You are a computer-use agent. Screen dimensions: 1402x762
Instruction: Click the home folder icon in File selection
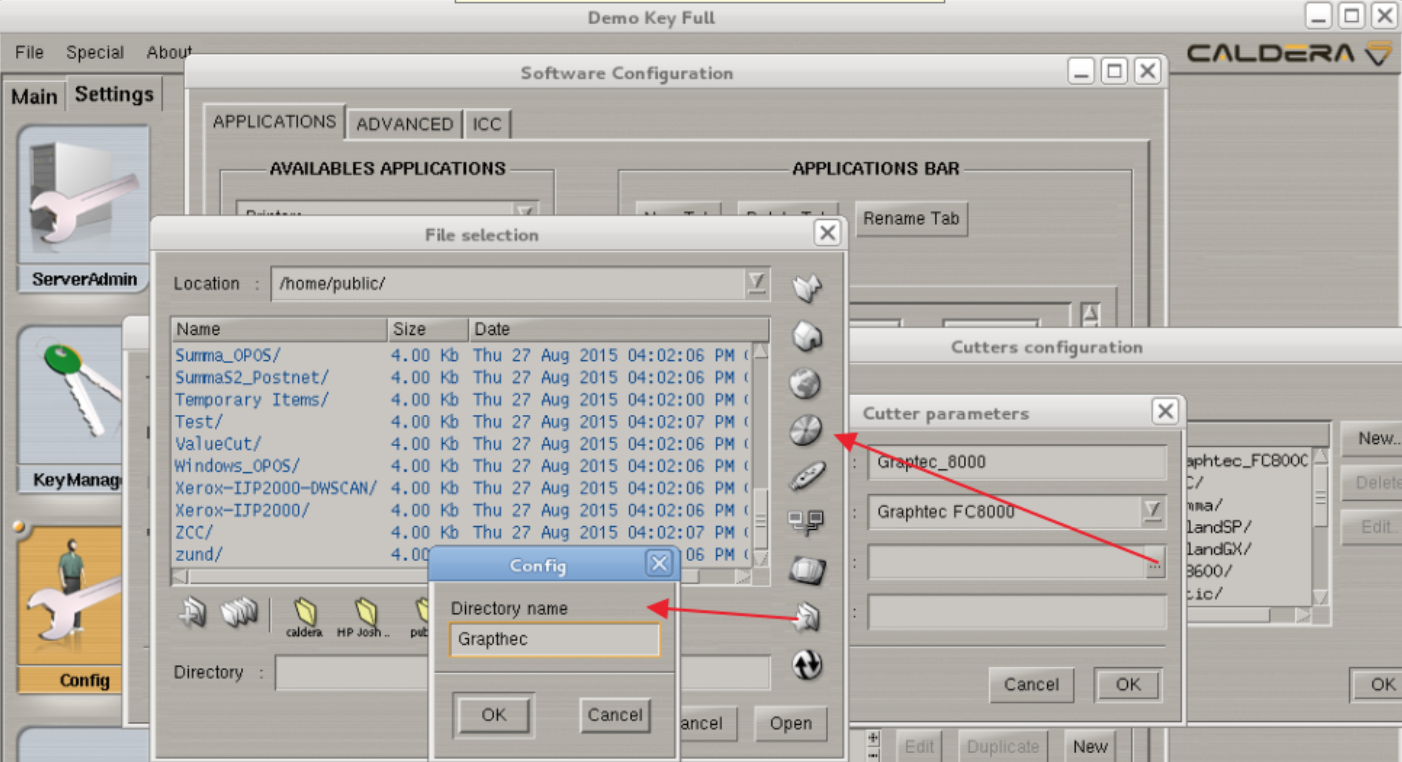click(x=807, y=336)
